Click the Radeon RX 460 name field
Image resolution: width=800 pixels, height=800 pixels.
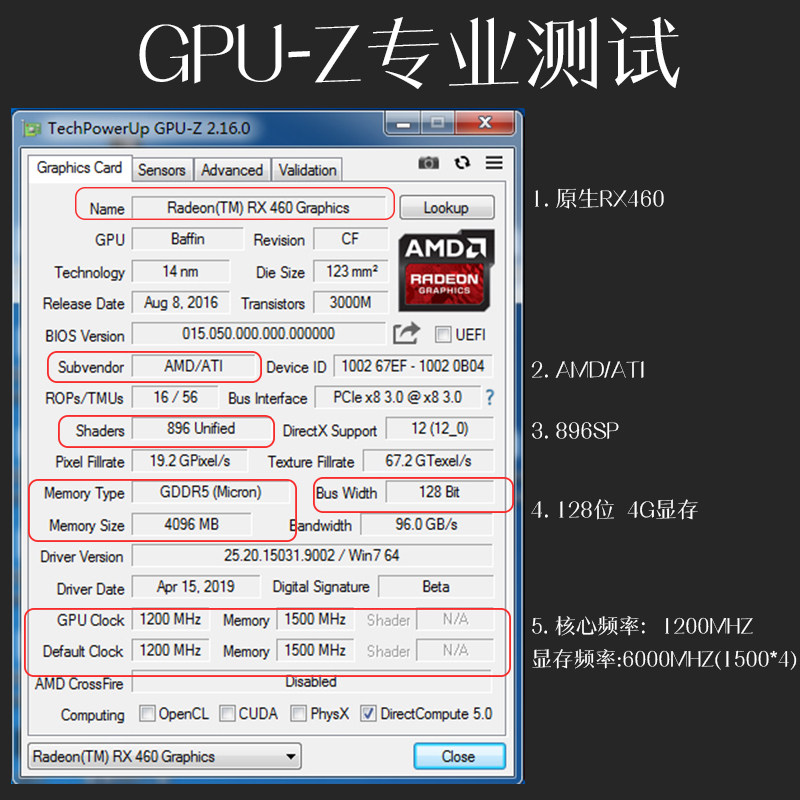coord(258,207)
